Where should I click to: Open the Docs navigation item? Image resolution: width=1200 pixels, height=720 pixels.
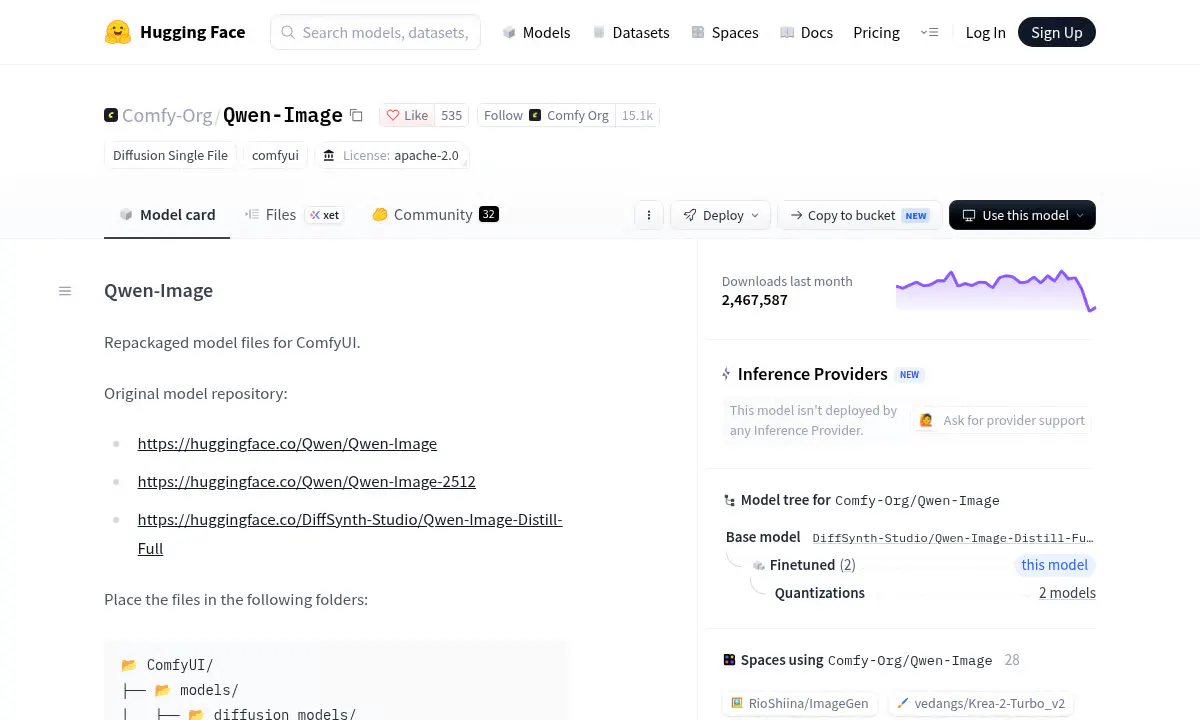point(806,32)
